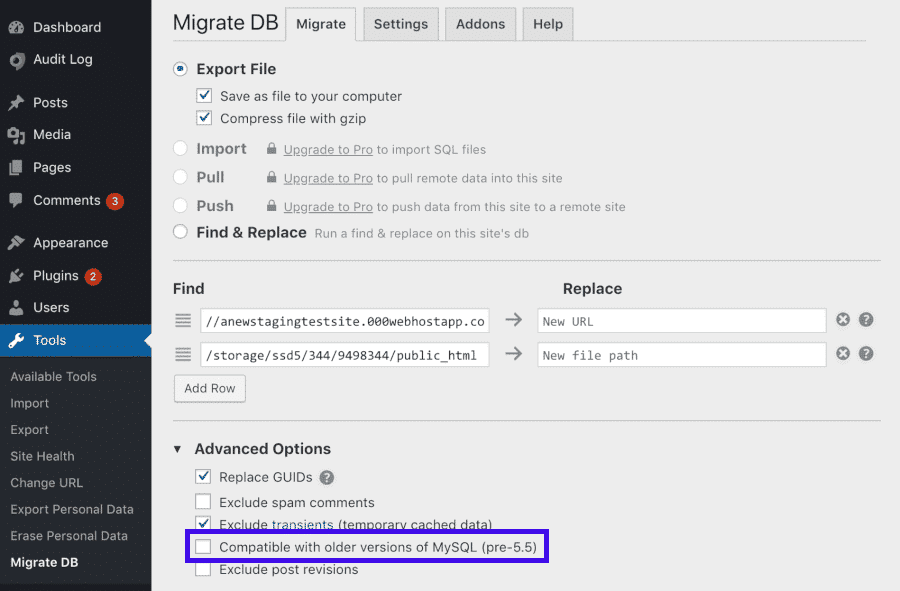Collapse the Advanced Options section
The height and width of the screenshot is (591, 900).
[x=177, y=449]
